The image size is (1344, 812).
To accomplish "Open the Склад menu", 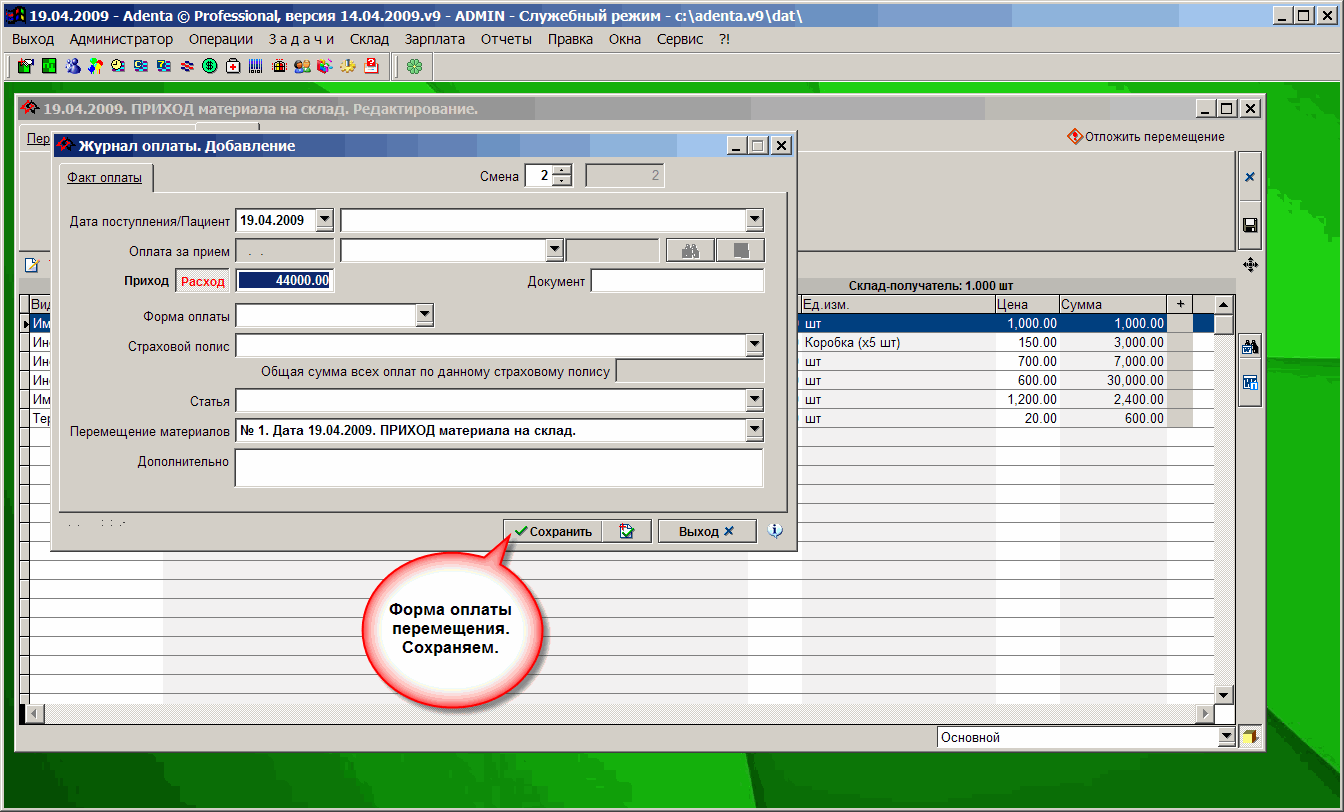I will [369, 39].
